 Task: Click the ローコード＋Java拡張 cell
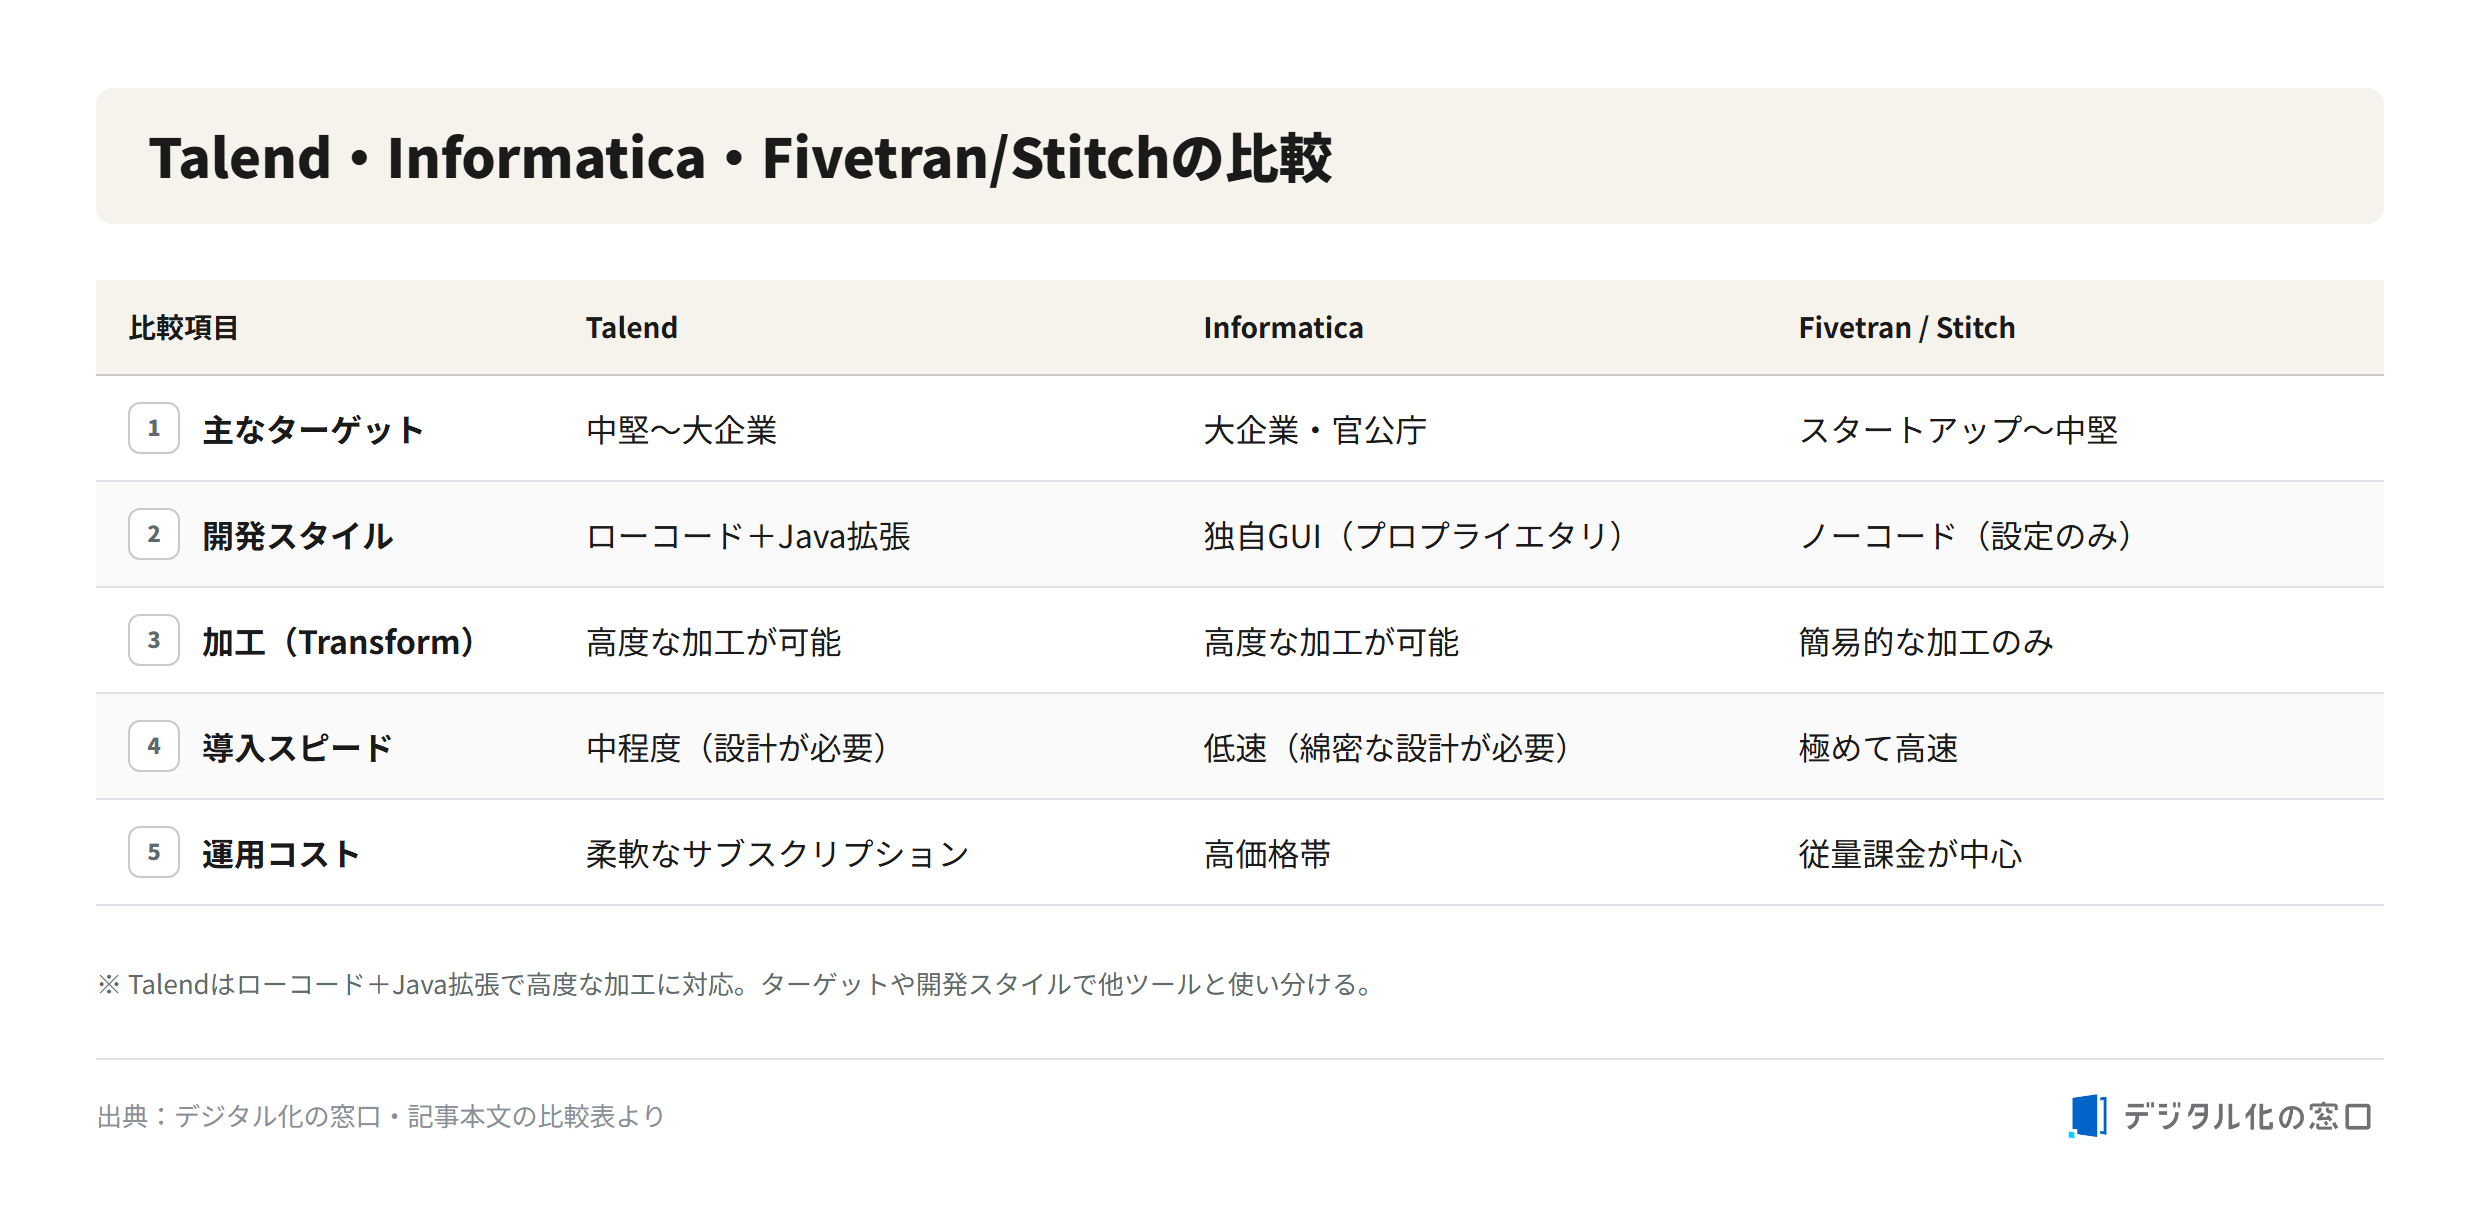748,536
